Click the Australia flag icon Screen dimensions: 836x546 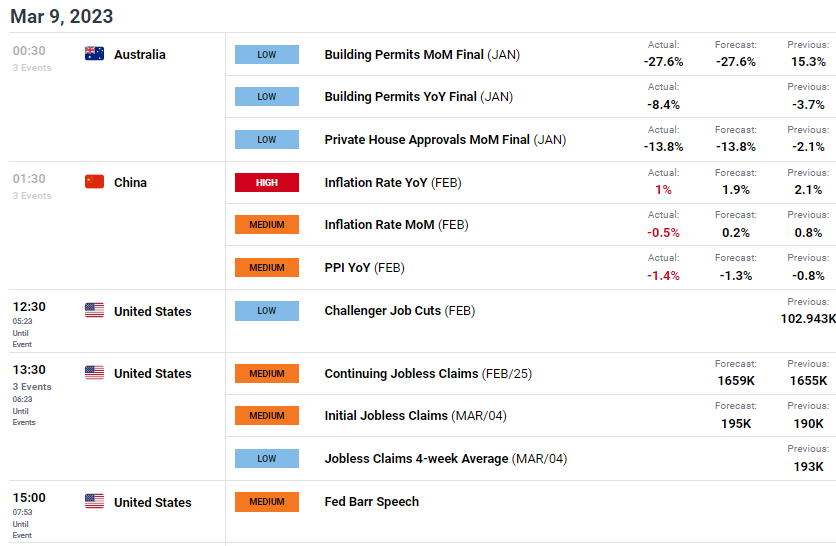pyautogui.click(x=95, y=54)
